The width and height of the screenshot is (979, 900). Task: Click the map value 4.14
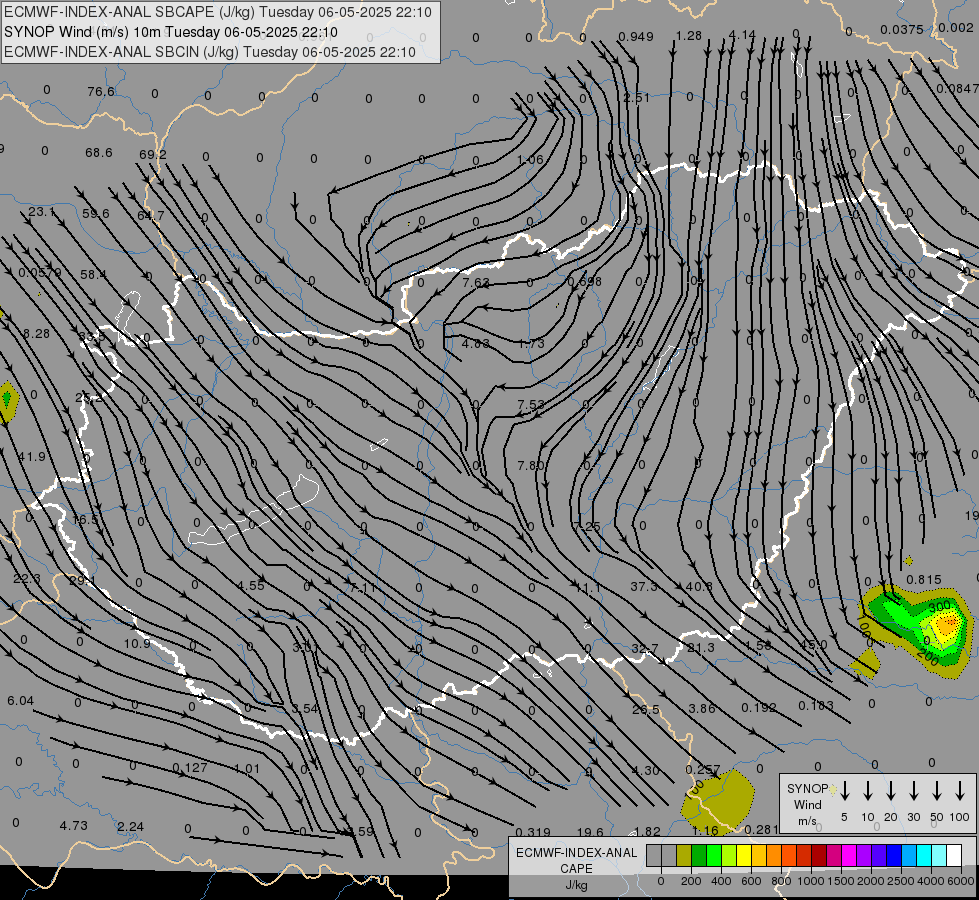(x=742, y=35)
